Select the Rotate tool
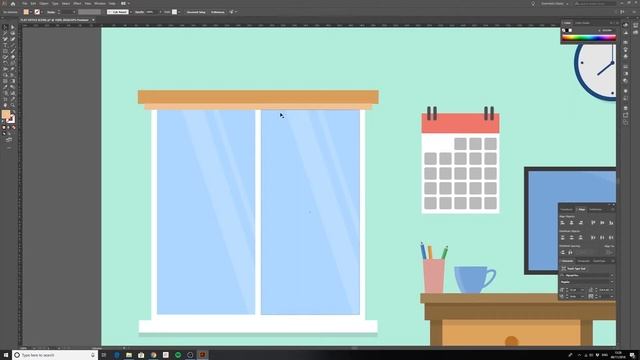This screenshot has height=360, width=640. click(x=5, y=62)
